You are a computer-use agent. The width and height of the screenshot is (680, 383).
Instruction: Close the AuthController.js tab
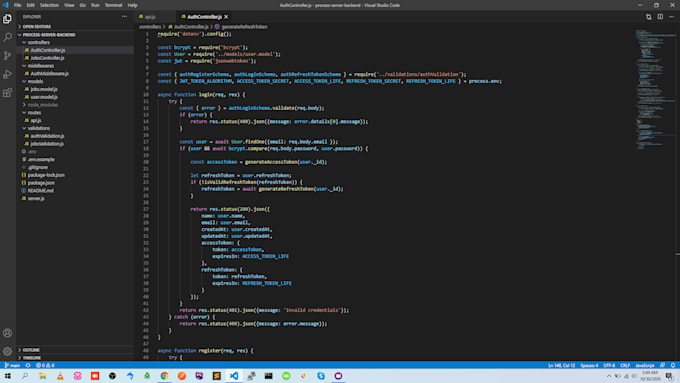click(x=226, y=17)
